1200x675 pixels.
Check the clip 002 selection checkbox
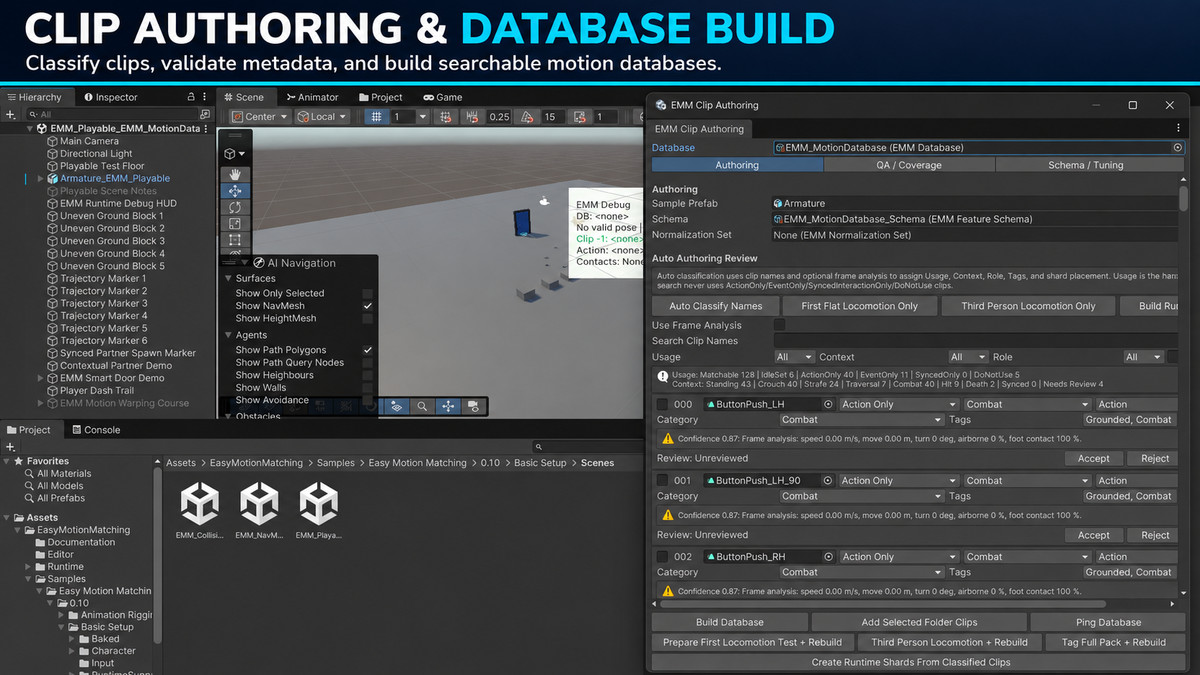[662, 557]
